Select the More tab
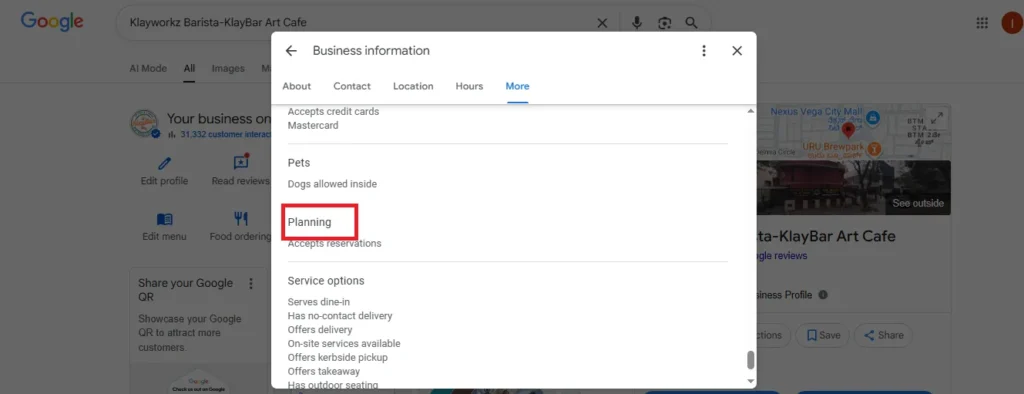 point(517,86)
